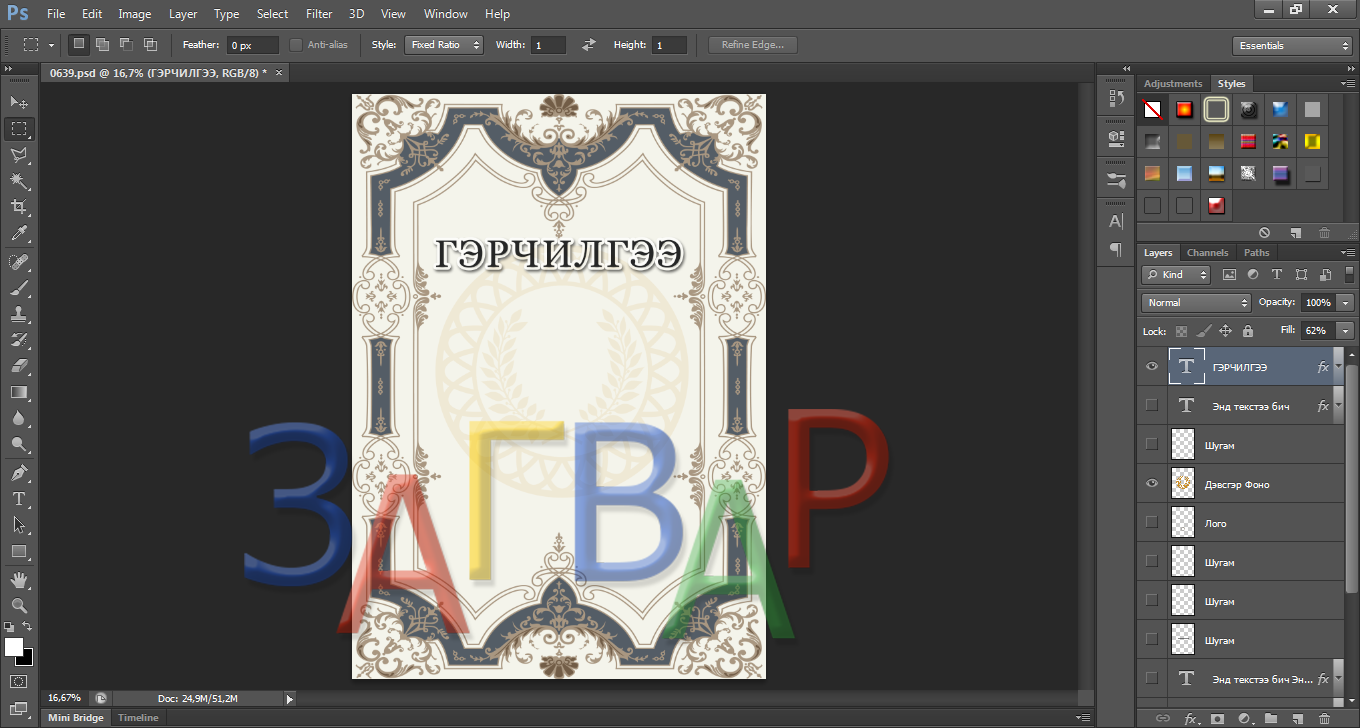Select the Horizontal Type tool

pos(19,498)
